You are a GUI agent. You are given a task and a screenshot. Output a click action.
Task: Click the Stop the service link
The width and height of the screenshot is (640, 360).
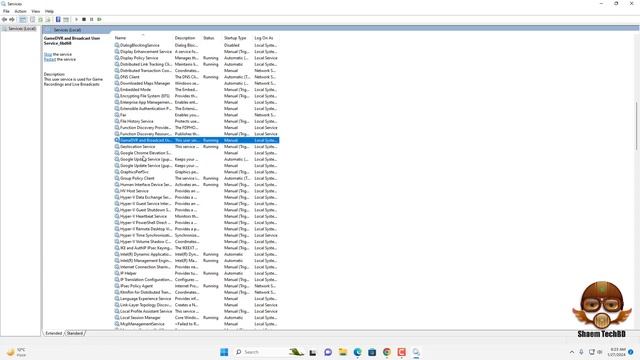[x=48, y=54]
